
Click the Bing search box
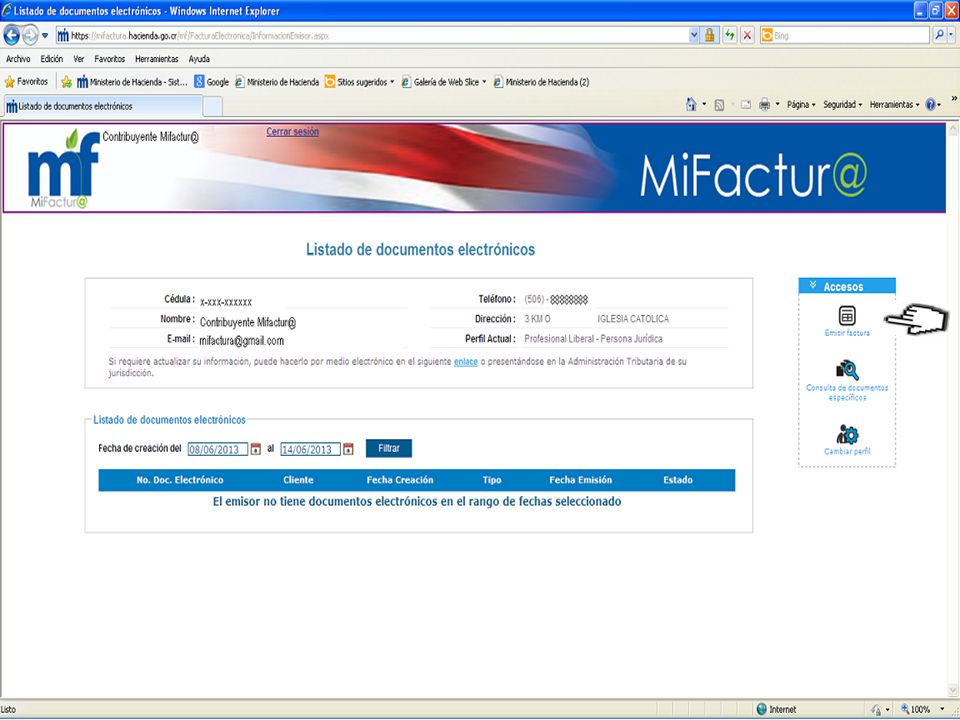pos(845,36)
